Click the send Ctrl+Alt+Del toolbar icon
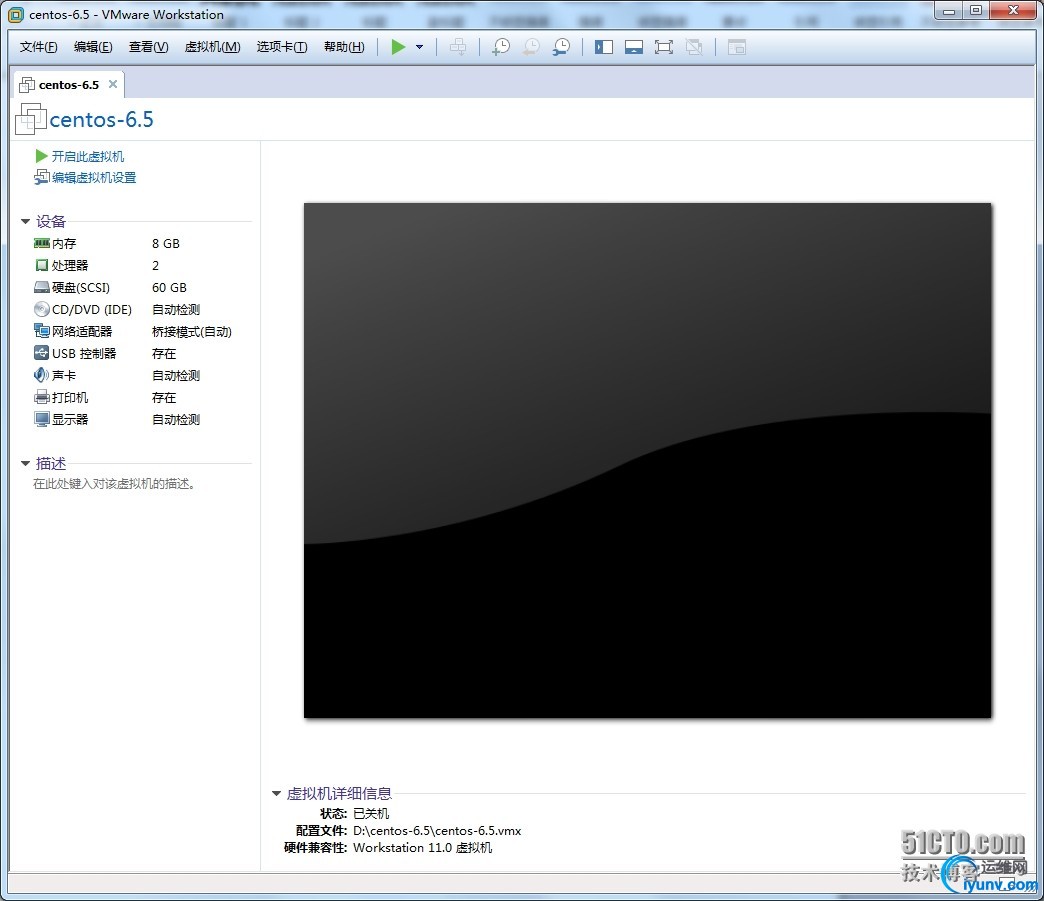This screenshot has height=901, width=1044. point(458,47)
